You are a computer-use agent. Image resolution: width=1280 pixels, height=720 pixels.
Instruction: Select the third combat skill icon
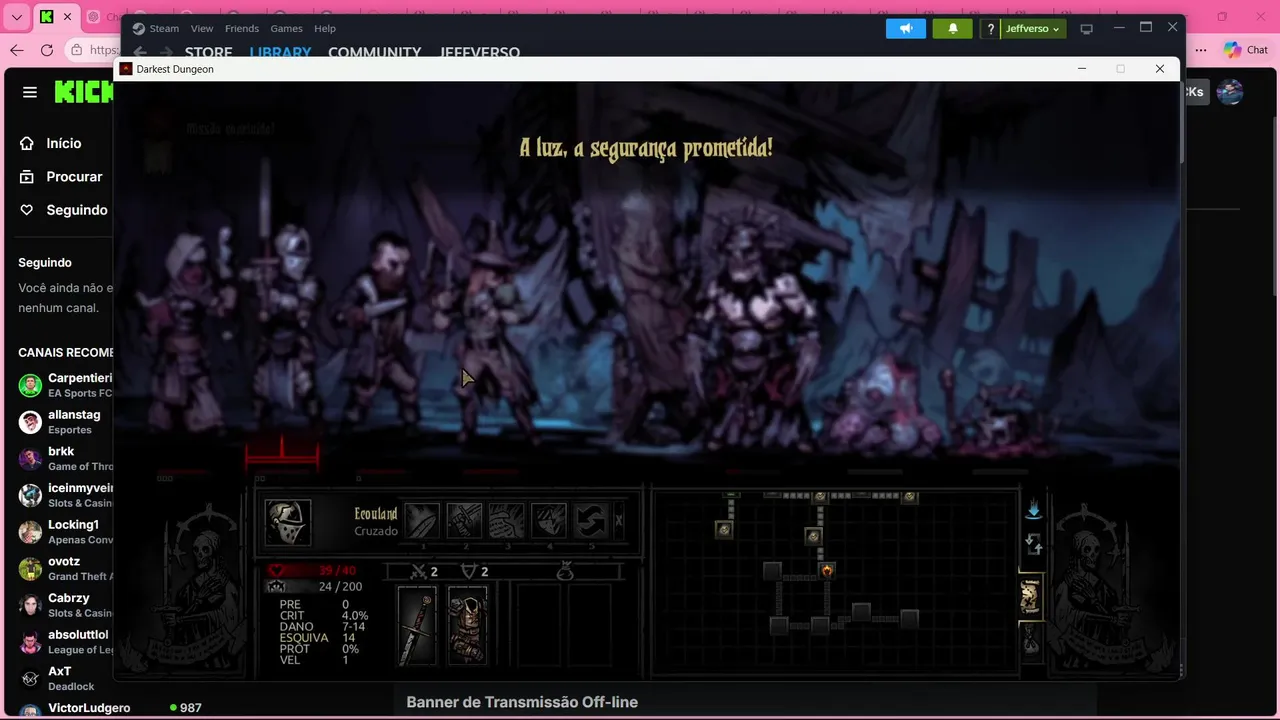[506, 521]
